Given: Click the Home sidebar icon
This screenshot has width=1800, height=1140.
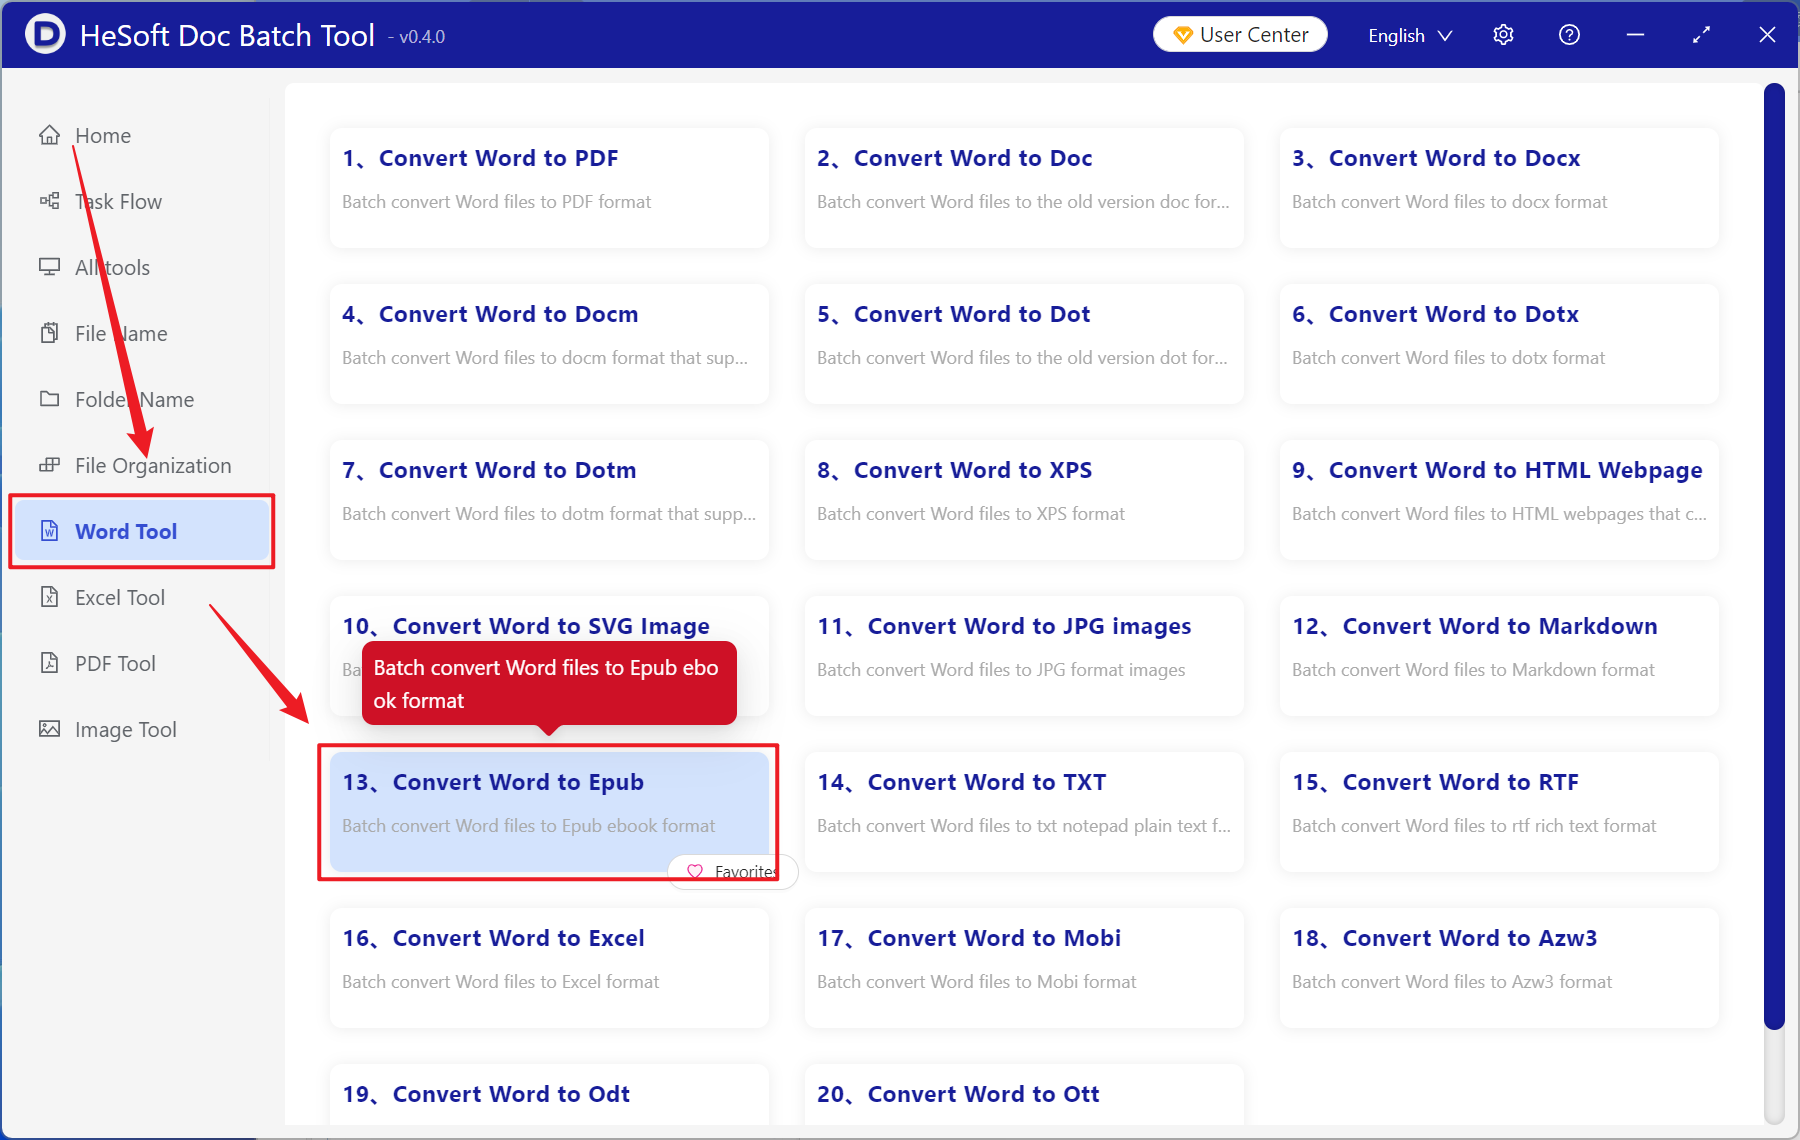Looking at the screenshot, I should (x=49, y=135).
